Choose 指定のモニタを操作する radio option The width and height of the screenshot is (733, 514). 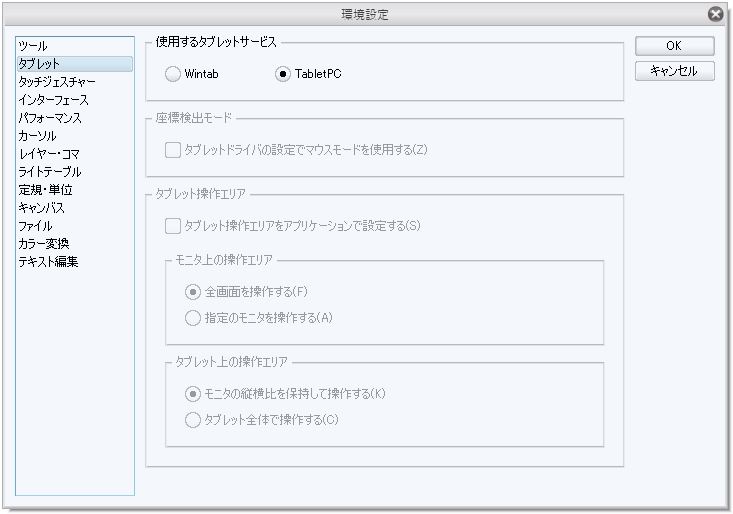pos(193,318)
